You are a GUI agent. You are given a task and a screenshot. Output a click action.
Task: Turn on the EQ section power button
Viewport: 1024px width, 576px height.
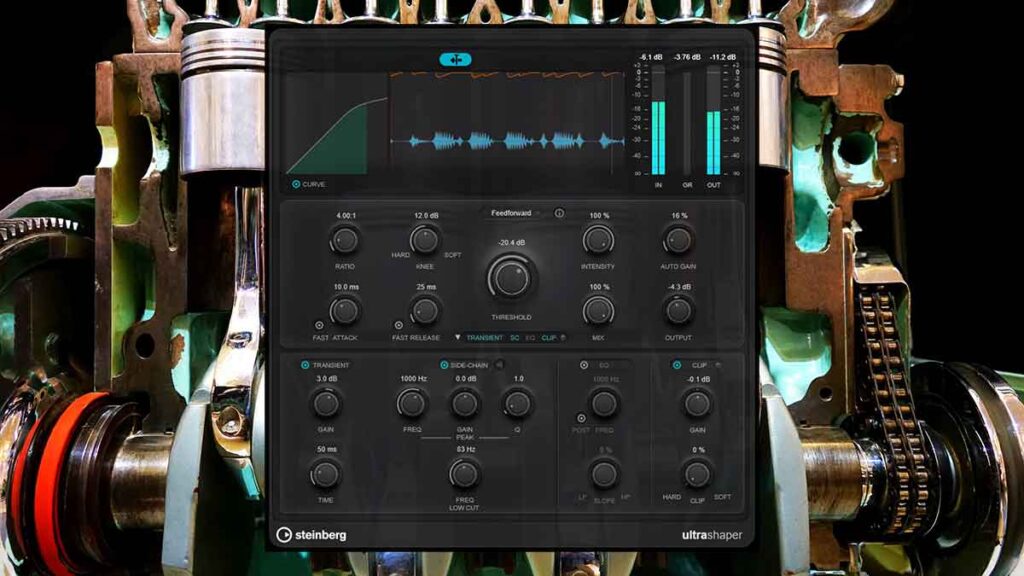tap(583, 365)
